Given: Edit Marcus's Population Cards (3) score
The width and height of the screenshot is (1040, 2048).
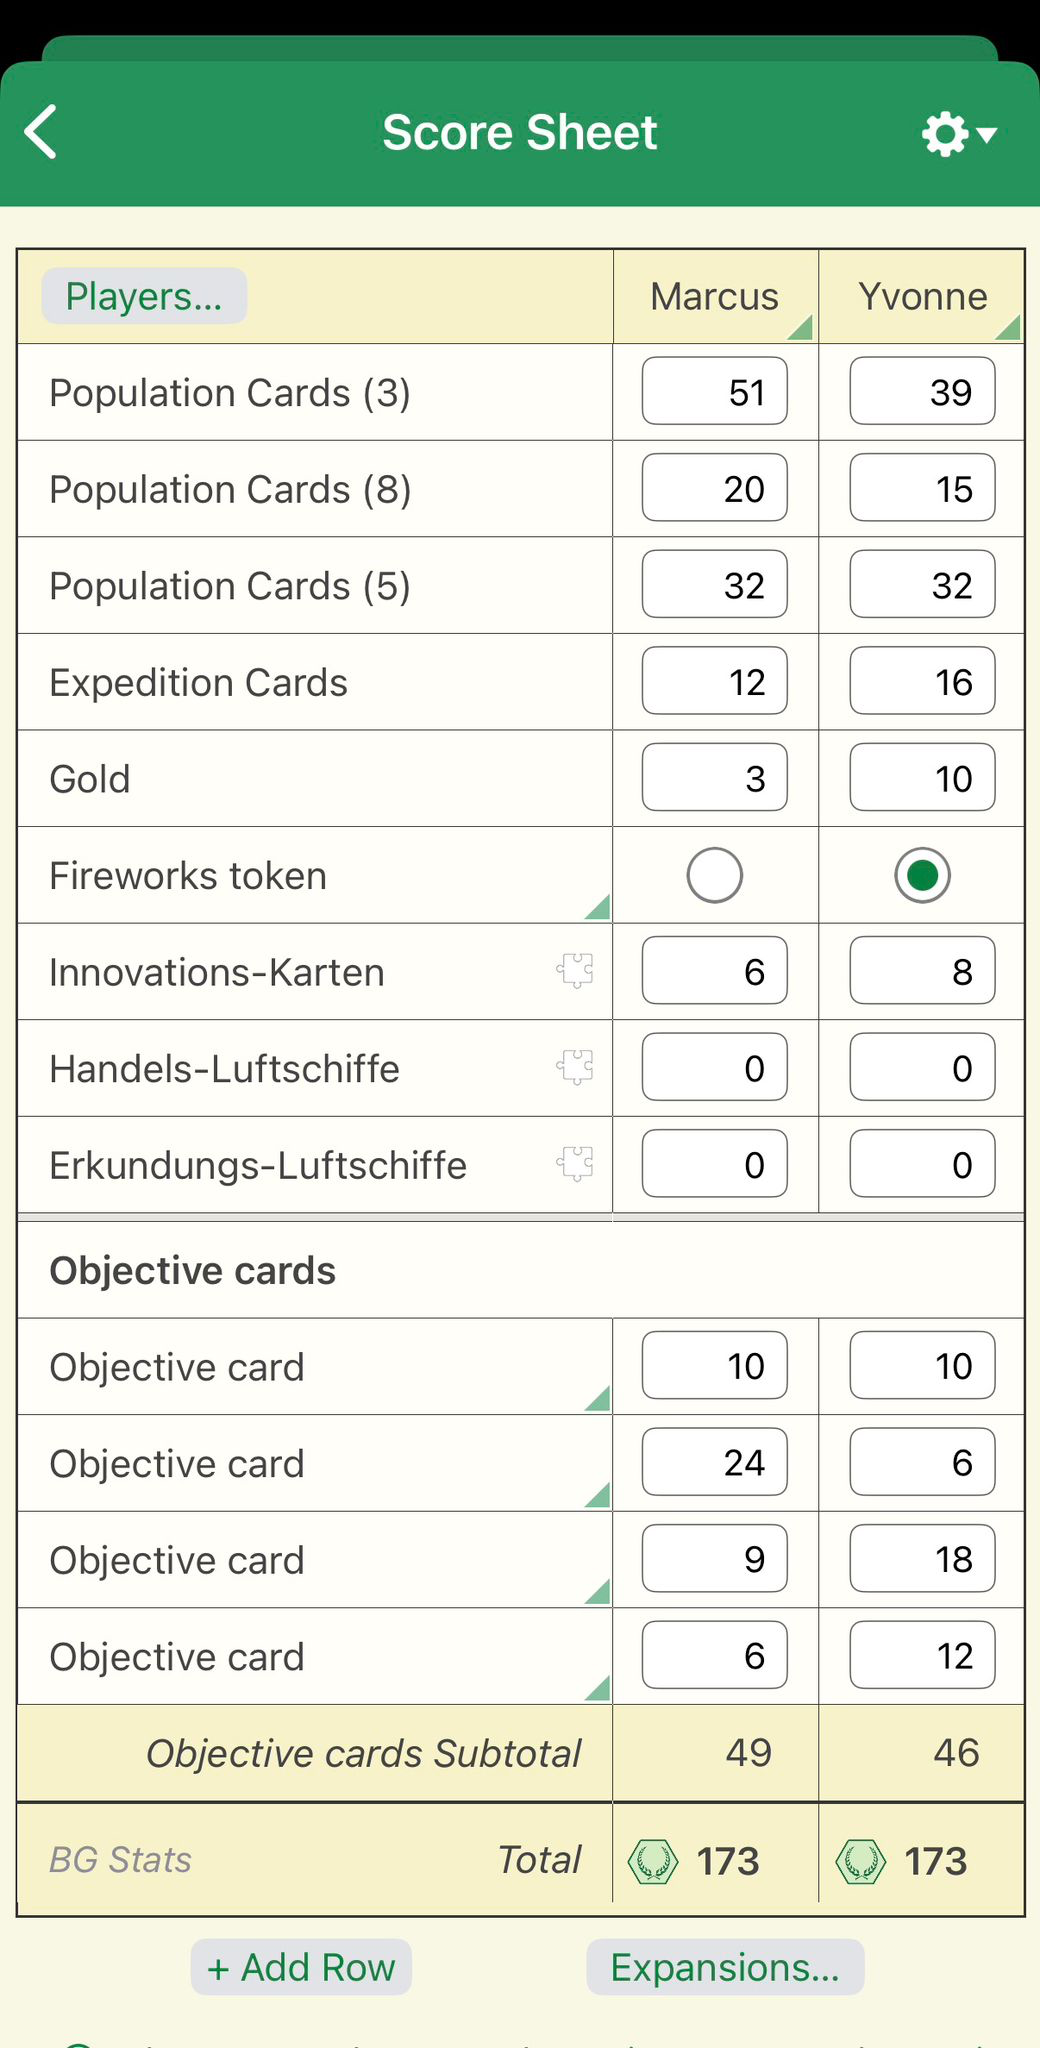Looking at the screenshot, I should pyautogui.click(x=714, y=392).
